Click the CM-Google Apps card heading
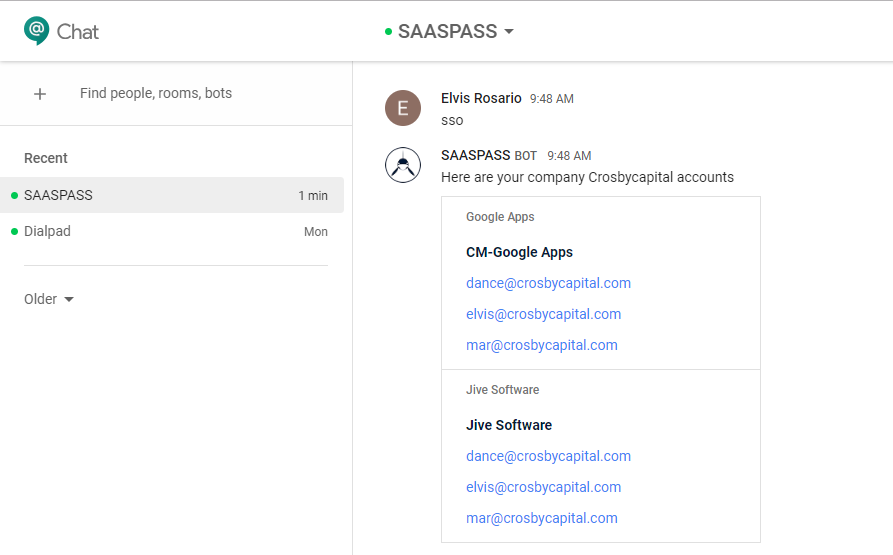This screenshot has height=555, width=893. pyautogui.click(x=519, y=252)
